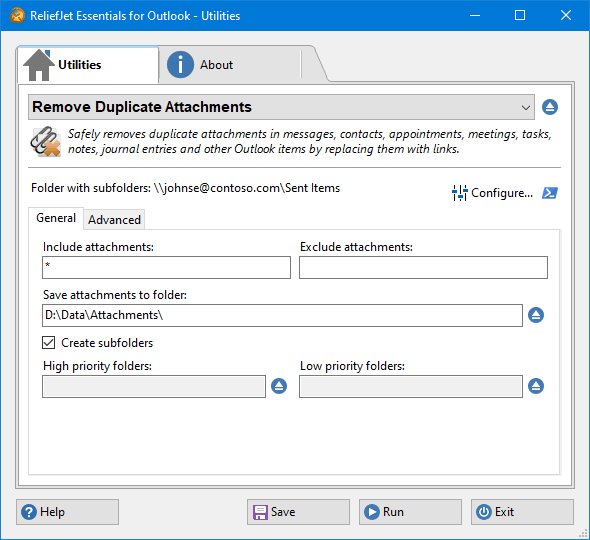Screen dimensions: 590x540
Task: Toggle the Create subfolders checkbox
Action: tap(49, 343)
